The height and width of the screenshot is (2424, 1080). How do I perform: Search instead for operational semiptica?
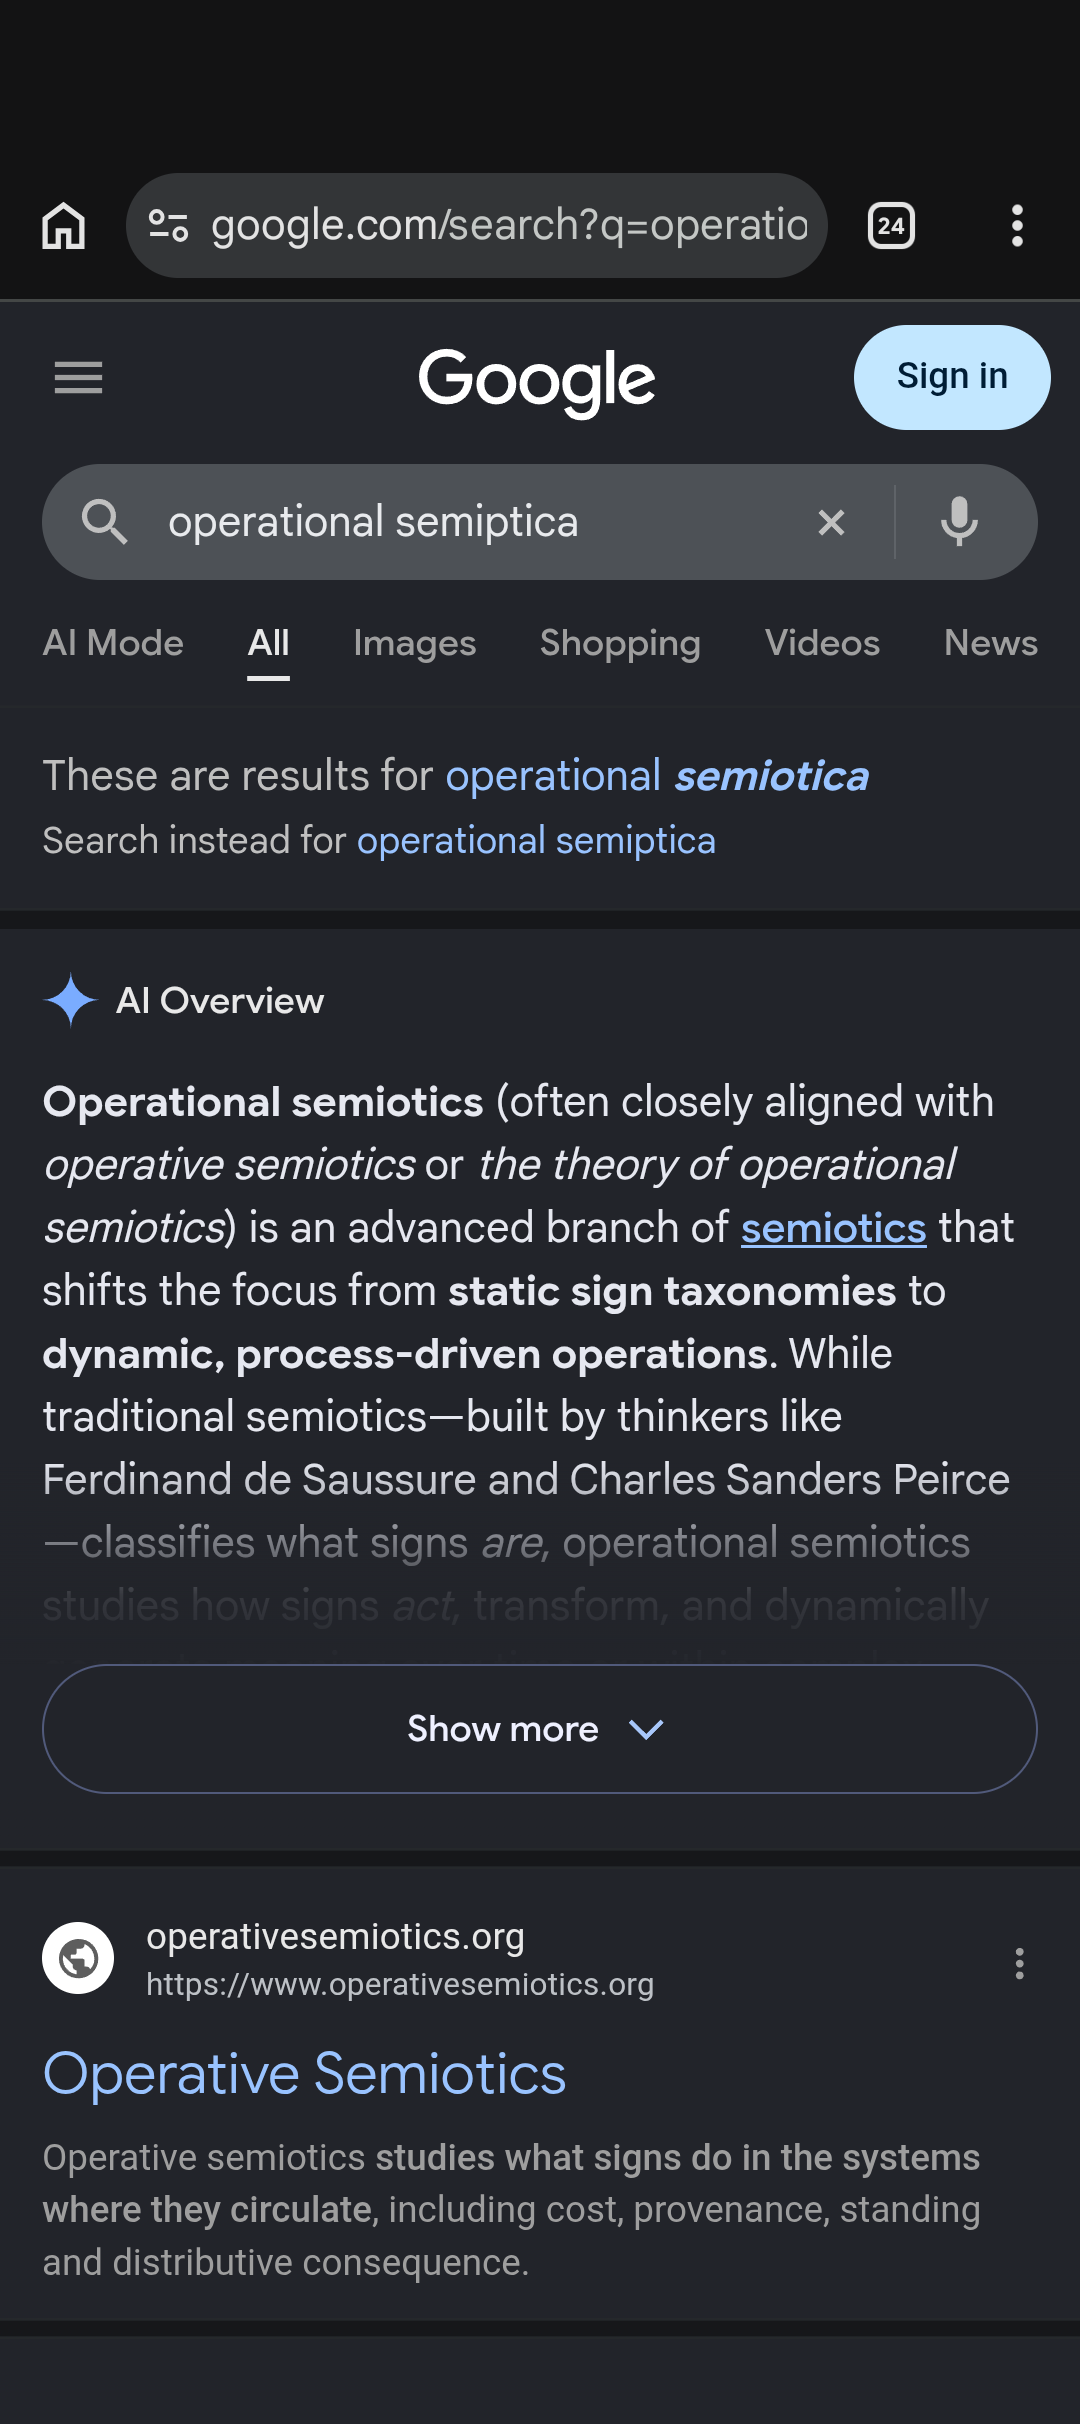click(x=536, y=841)
